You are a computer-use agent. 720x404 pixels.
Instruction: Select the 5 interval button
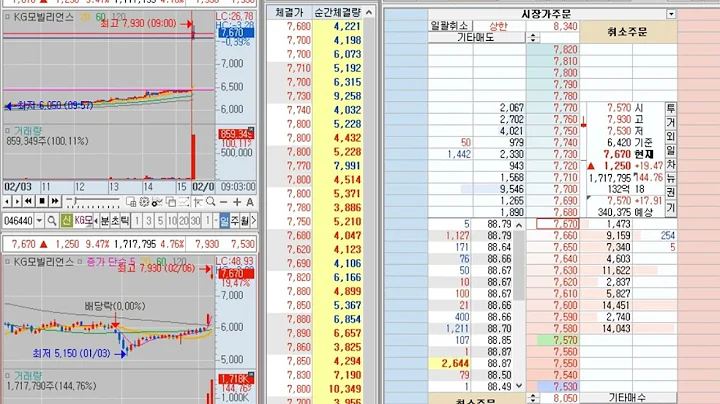(x=160, y=221)
